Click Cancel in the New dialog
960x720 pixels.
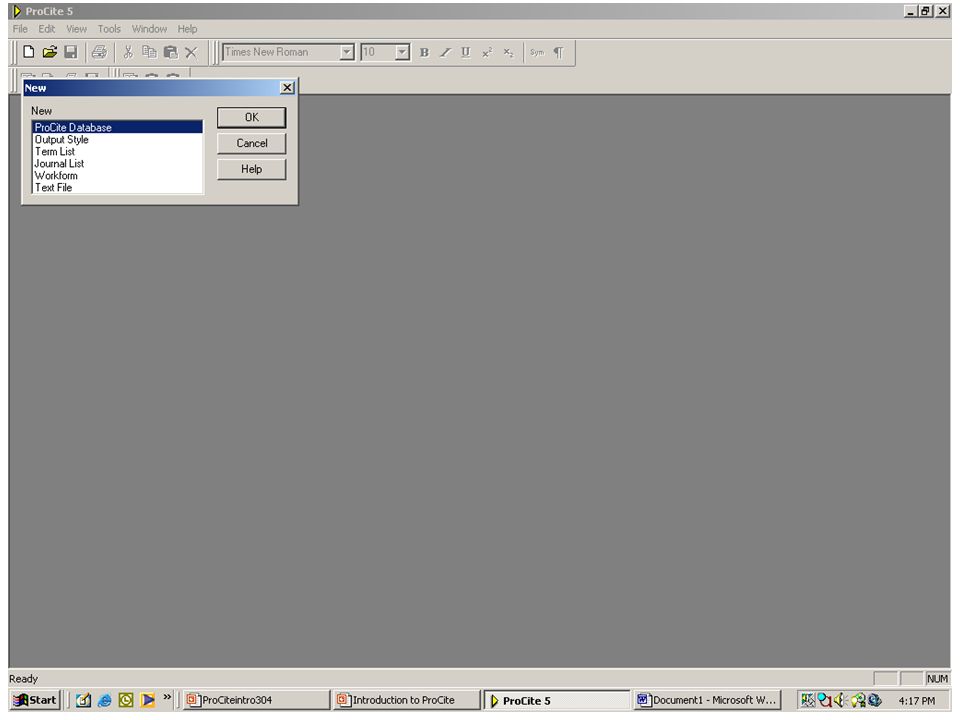252,143
